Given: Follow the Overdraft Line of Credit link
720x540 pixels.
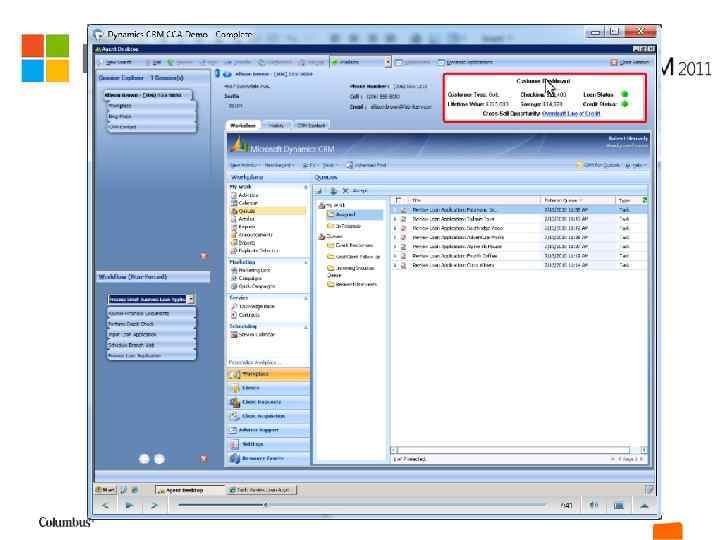Looking at the screenshot, I should (x=571, y=113).
